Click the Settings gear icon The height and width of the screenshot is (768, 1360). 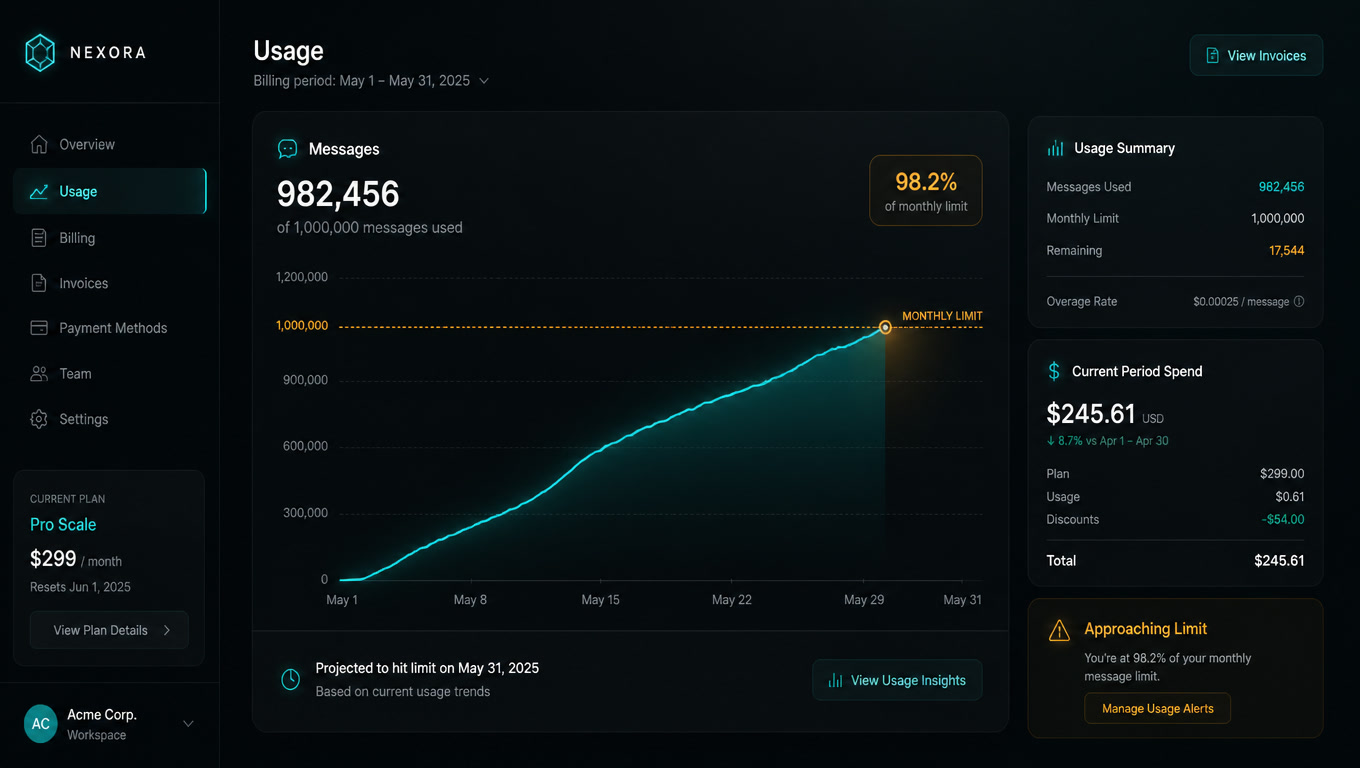tap(39, 419)
